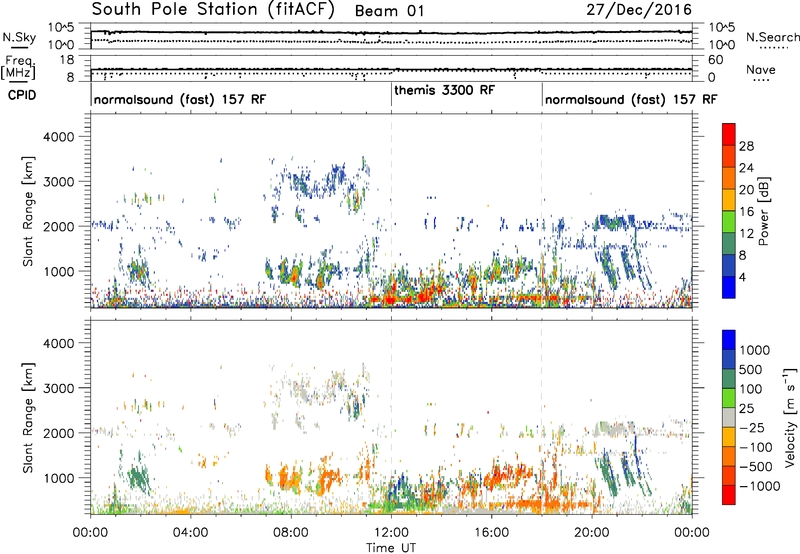Image resolution: width=800 pixels, height=554 pixels.
Task: Click the 1000 range tick in power panel
Action: [x=58, y=271]
